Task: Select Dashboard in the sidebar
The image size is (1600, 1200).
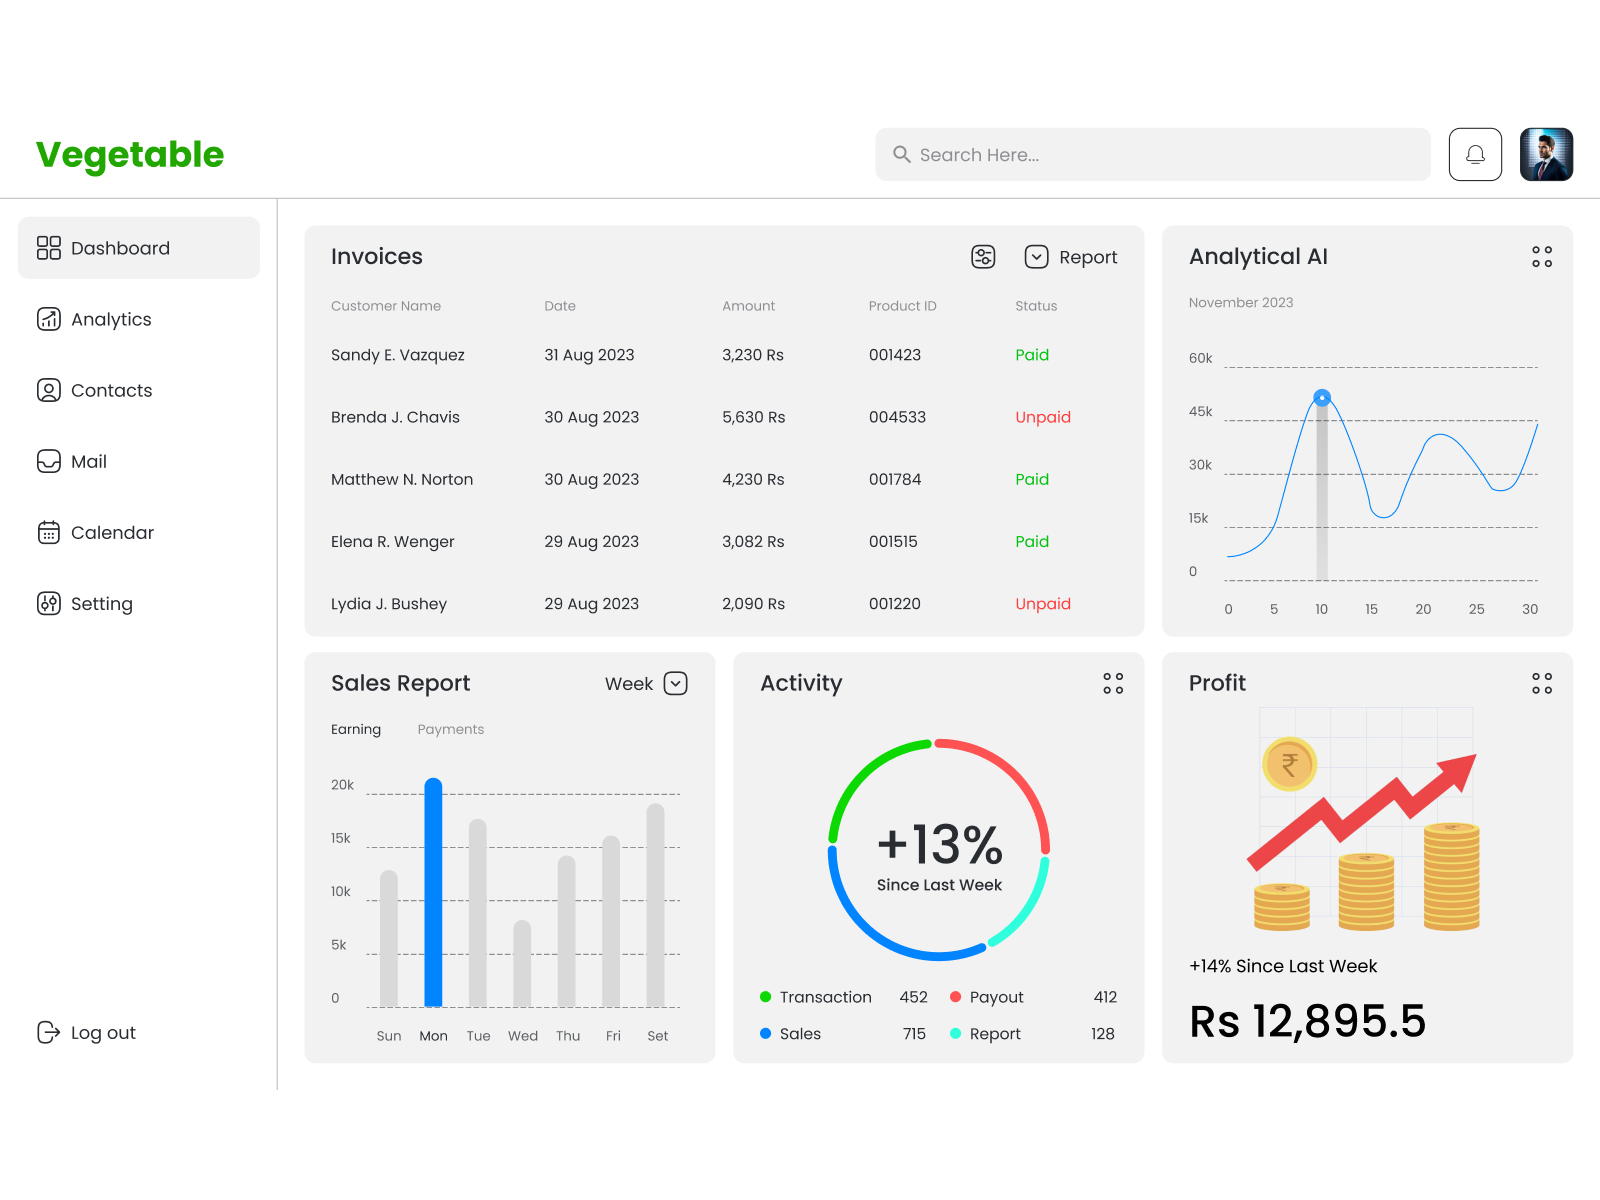Action: [119, 248]
